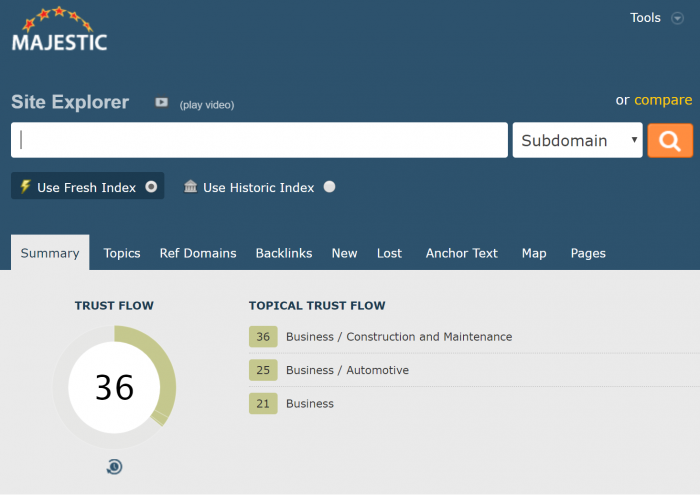The image size is (700, 495).
Task: Click the Historic Index building icon
Action: coord(191,186)
